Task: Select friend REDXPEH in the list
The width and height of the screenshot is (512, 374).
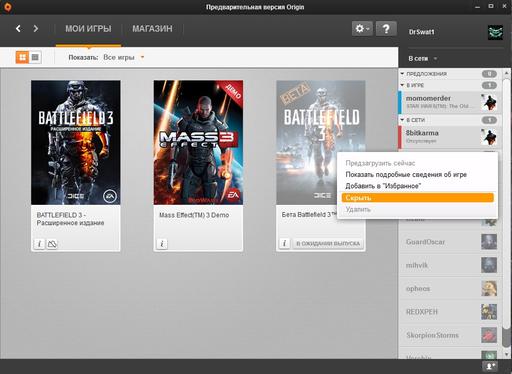Action: pos(449,312)
